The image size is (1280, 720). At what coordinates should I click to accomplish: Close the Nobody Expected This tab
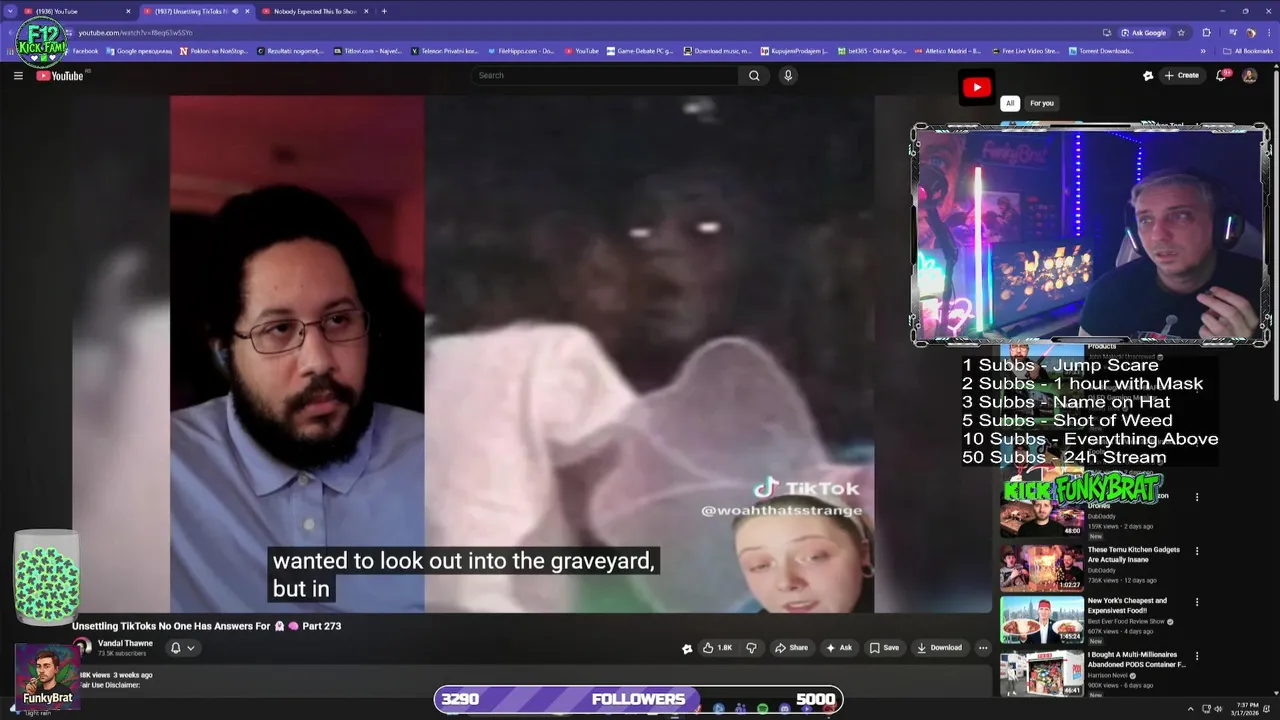point(366,11)
